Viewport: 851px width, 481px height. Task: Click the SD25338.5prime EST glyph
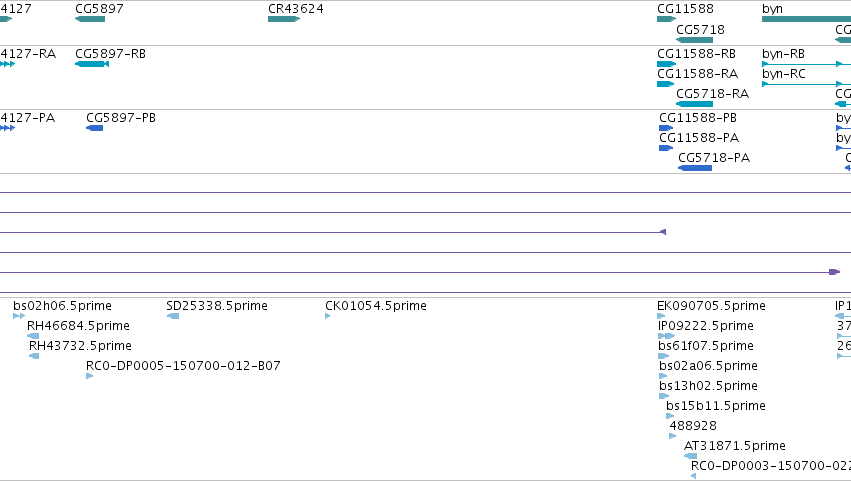[173, 316]
